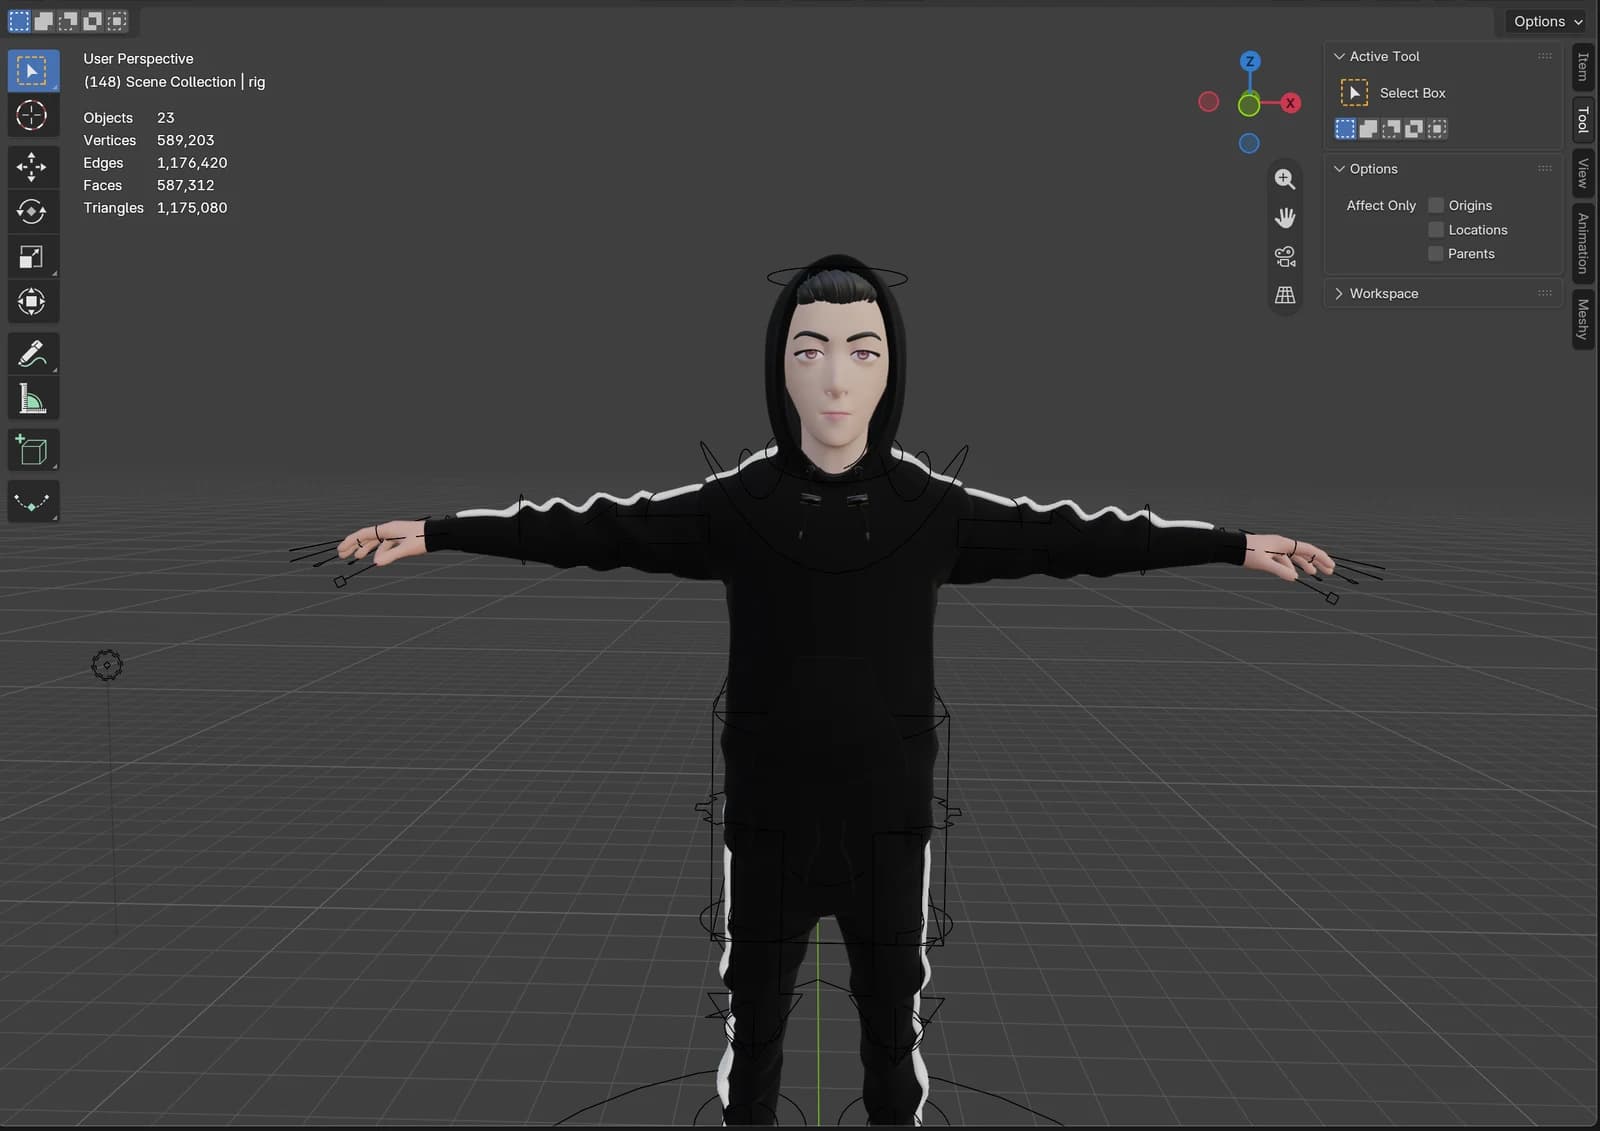Choose extend selection mode in viewport header

click(x=43, y=20)
